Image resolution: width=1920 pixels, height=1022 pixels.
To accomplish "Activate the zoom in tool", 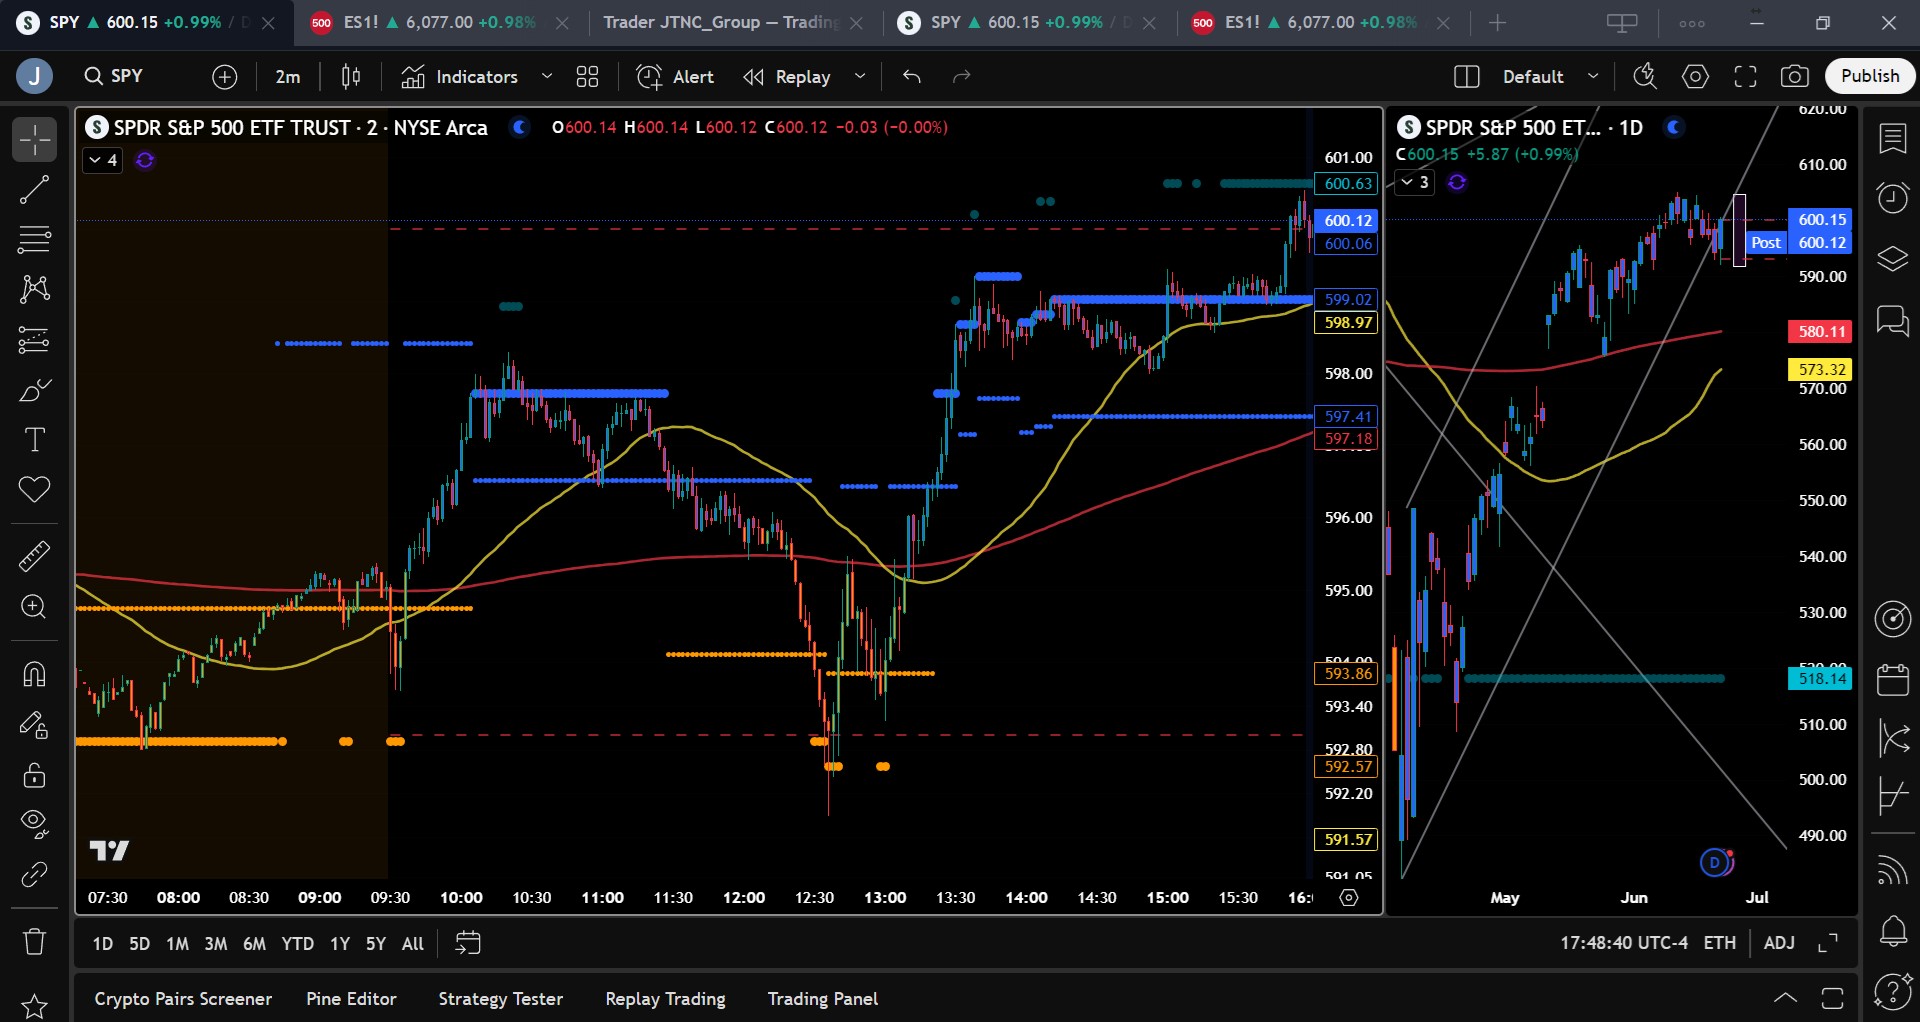I will tap(34, 607).
